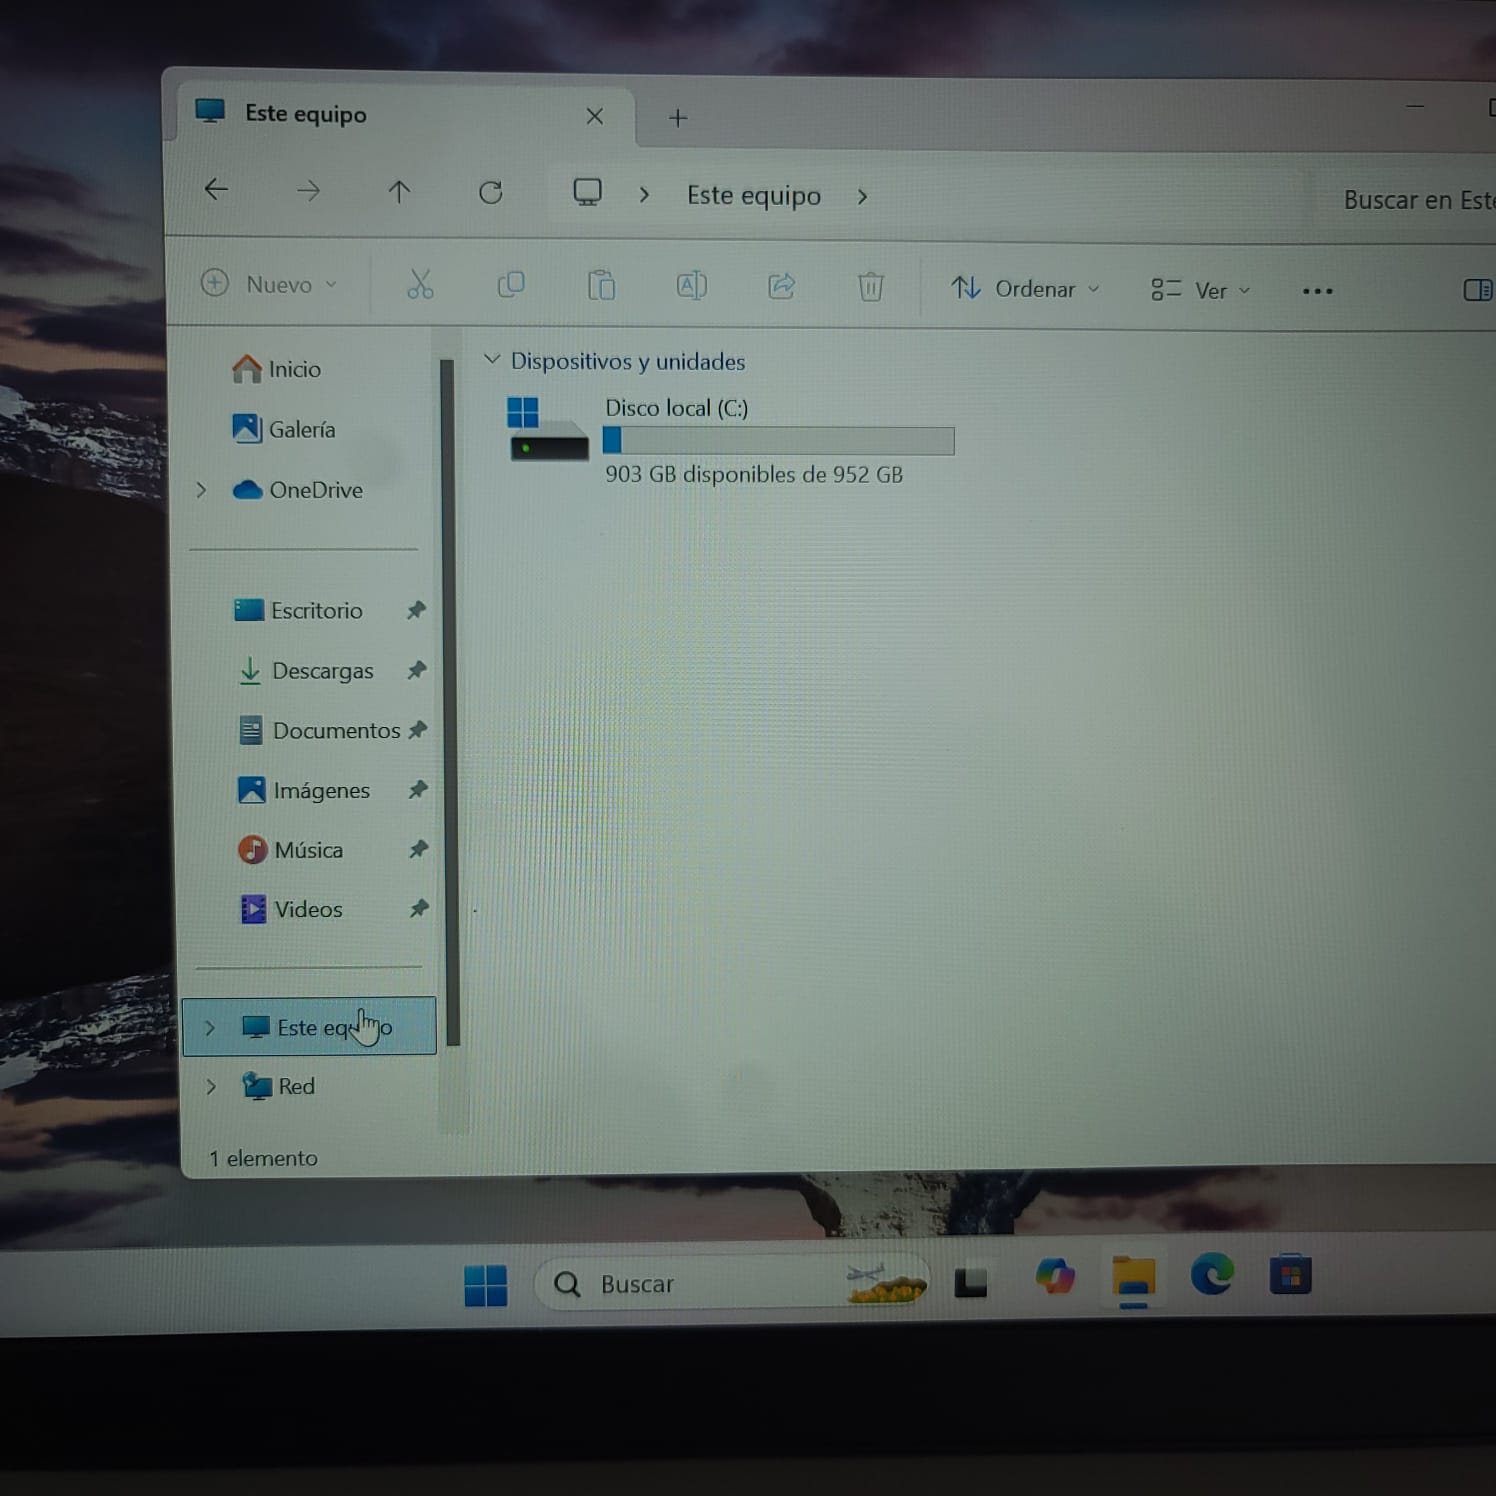
Task: Click the Copy icon in toolbar
Action: (x=511, y=285)
